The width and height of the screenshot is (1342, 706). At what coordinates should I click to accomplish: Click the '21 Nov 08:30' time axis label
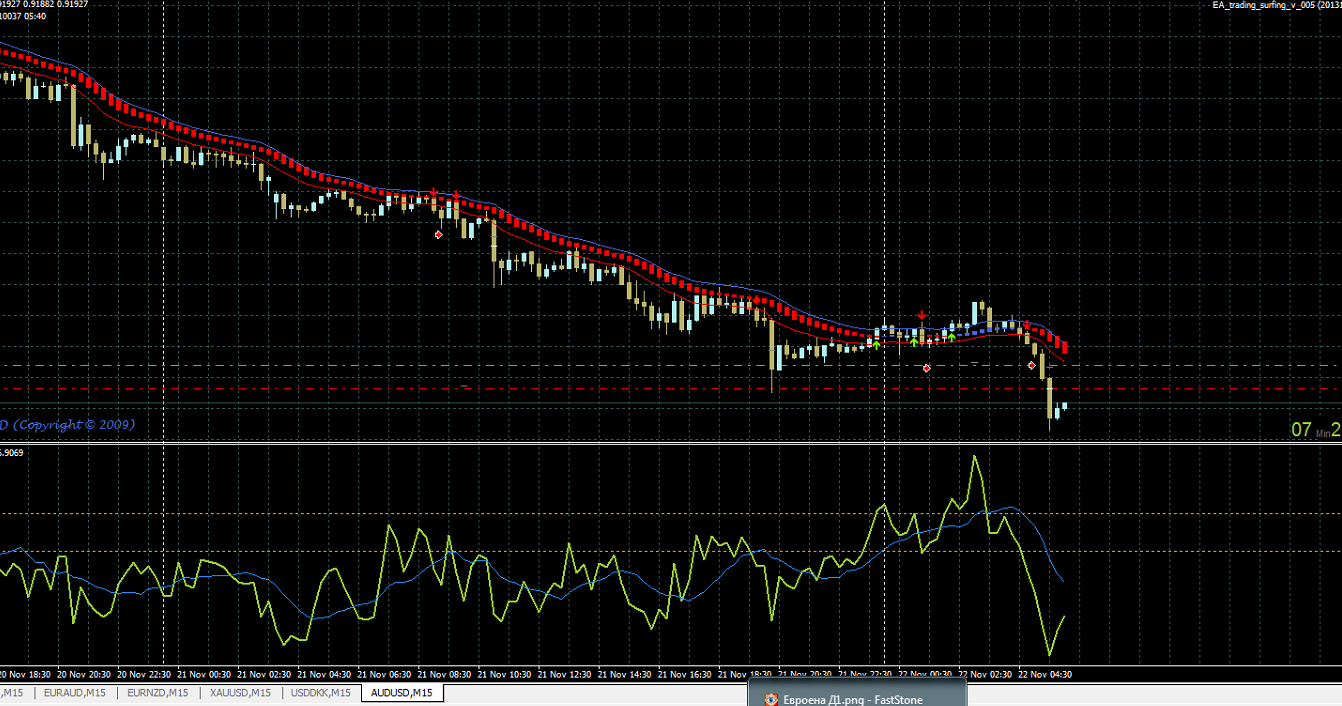point(445,674)
